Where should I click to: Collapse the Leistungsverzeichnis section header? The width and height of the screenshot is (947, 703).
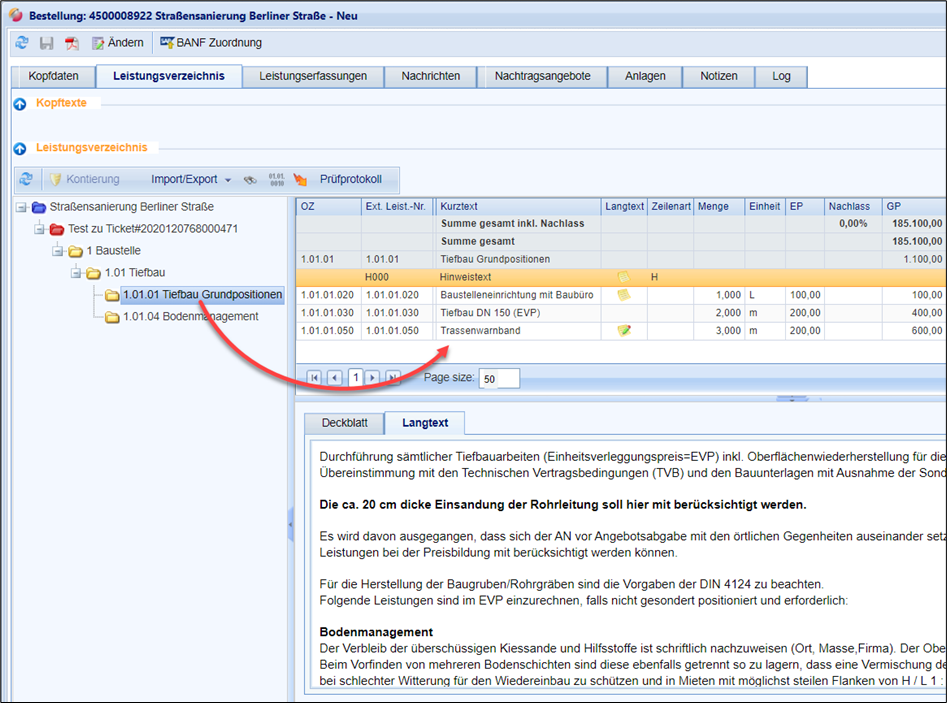[x=20, y=148]
